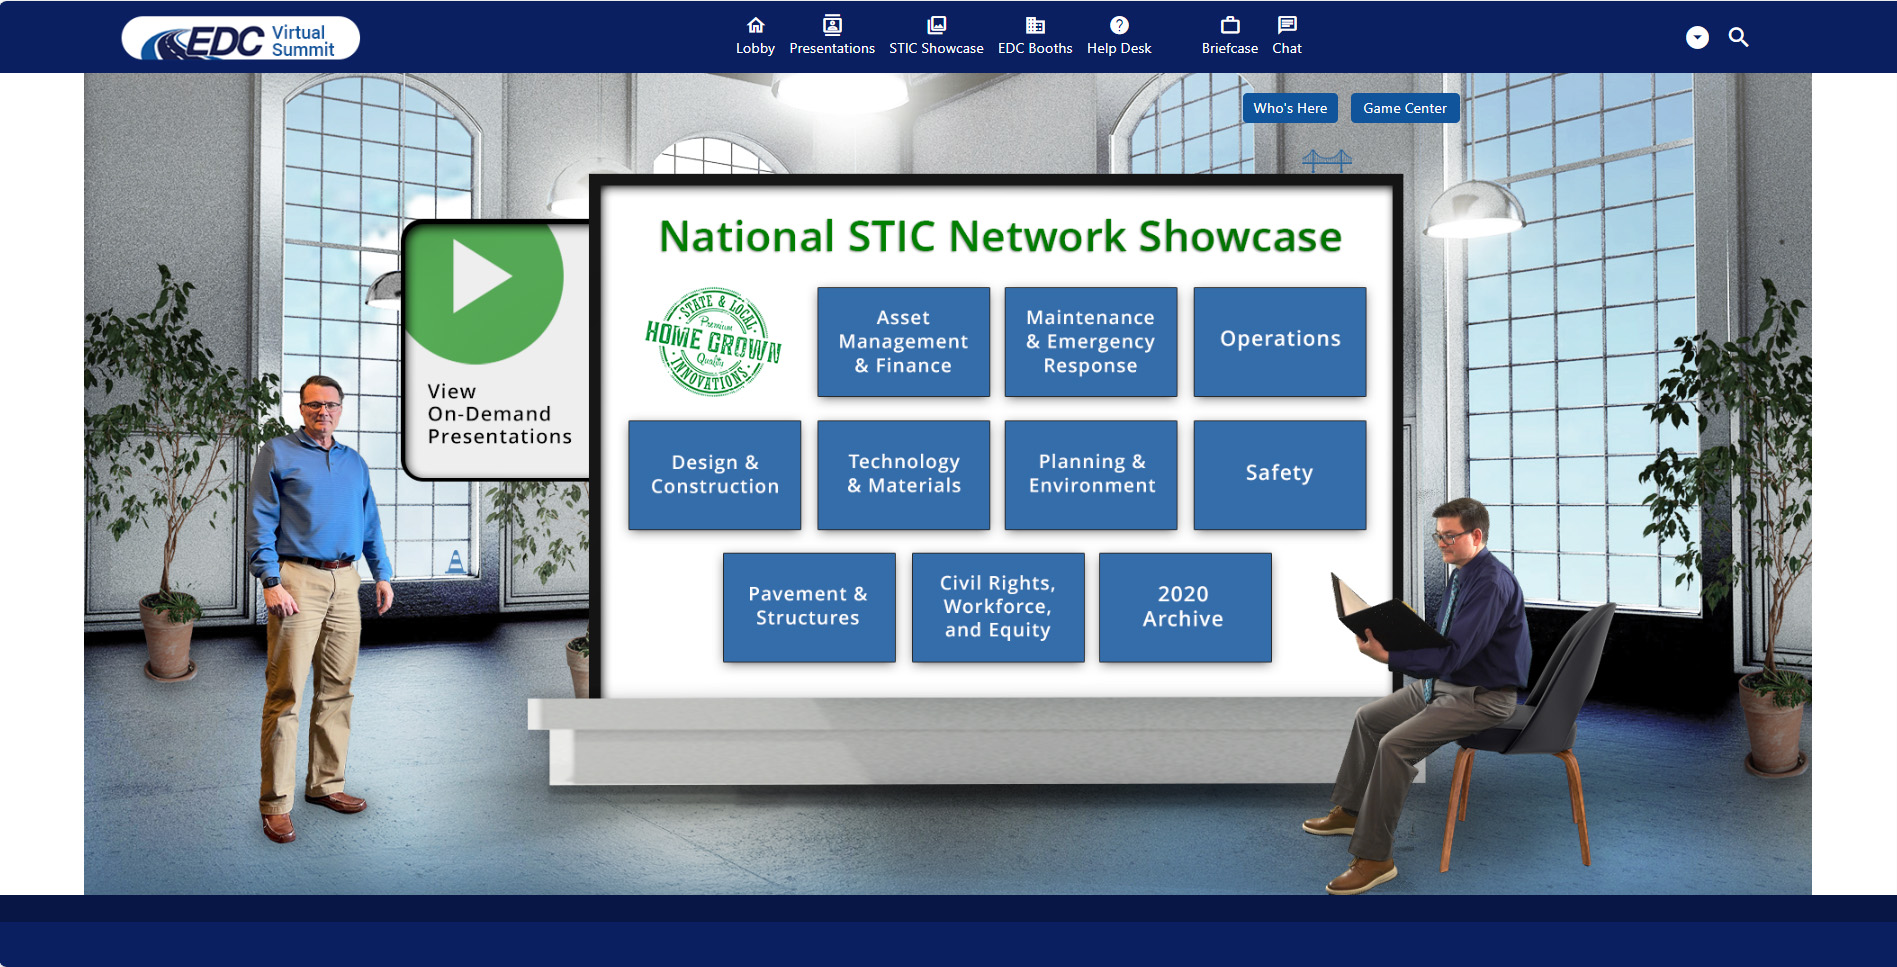Go to the Lobby home icon
The image size is (1897, 967).
pyautogui.click(x=755, y=25)
